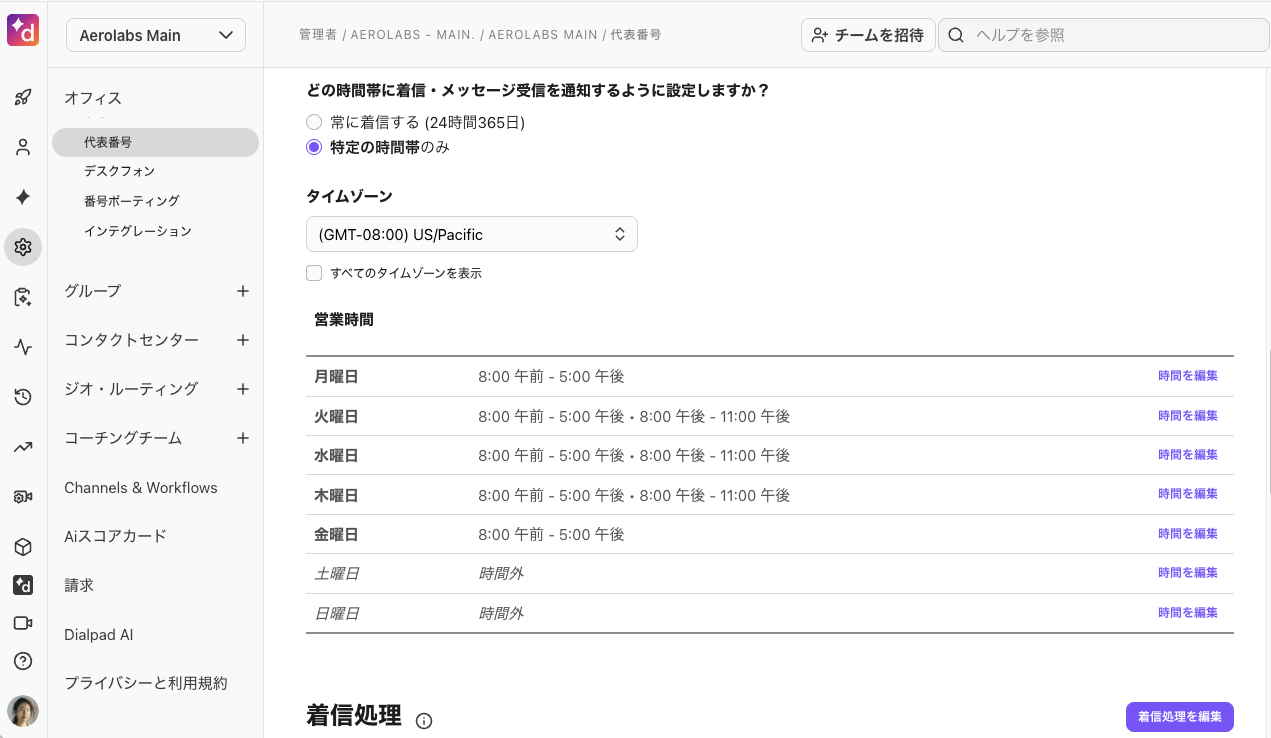Viewport: 1271px width, 738px height.
Task: Select the contacts person icon in the left rail
Action: coord(23,146)
